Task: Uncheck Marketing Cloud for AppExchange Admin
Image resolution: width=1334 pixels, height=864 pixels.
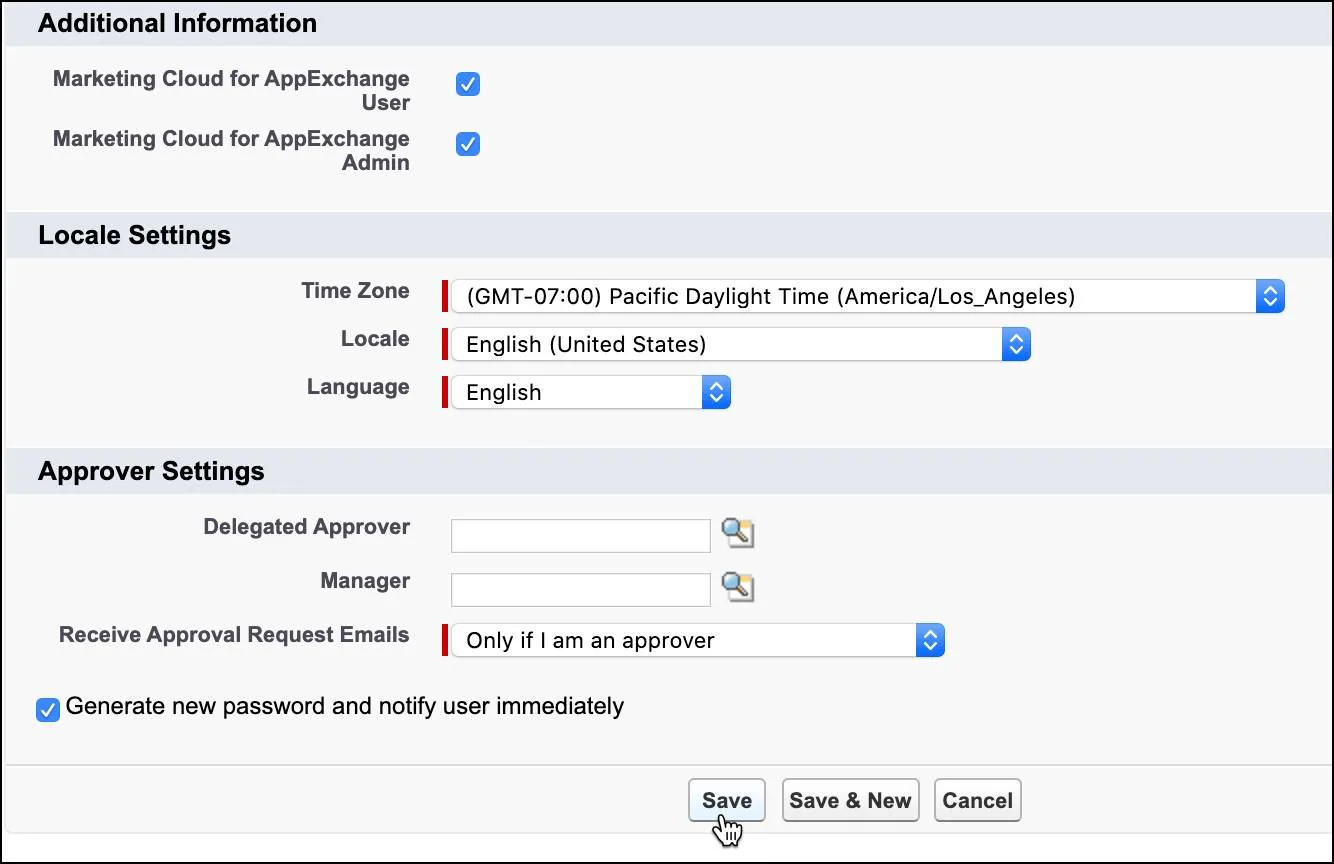Action: 468,144
